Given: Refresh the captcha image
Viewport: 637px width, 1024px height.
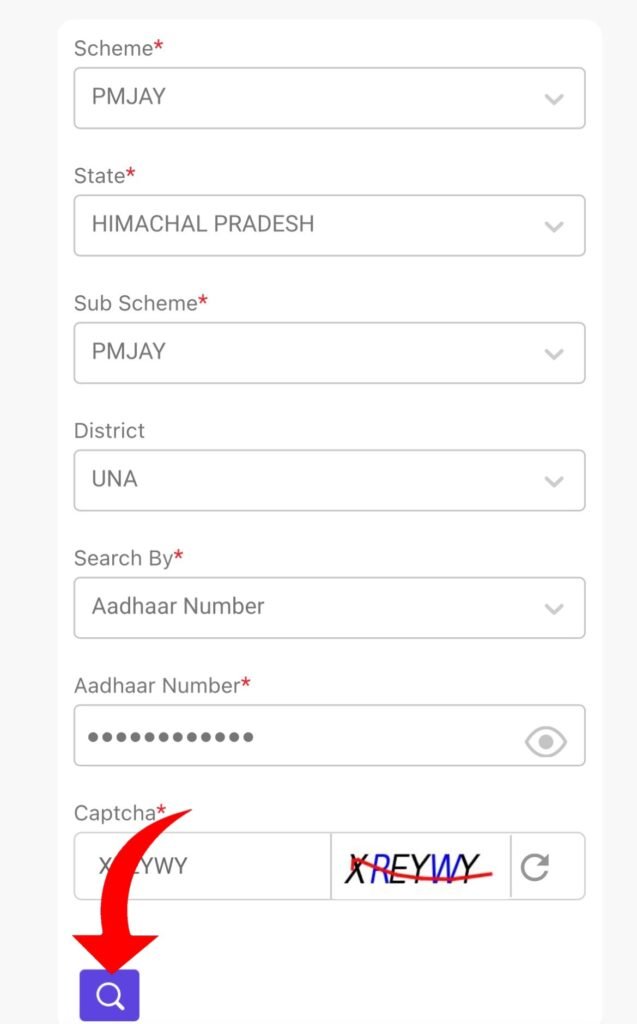Looking at the screenshot, I should 535,866.
